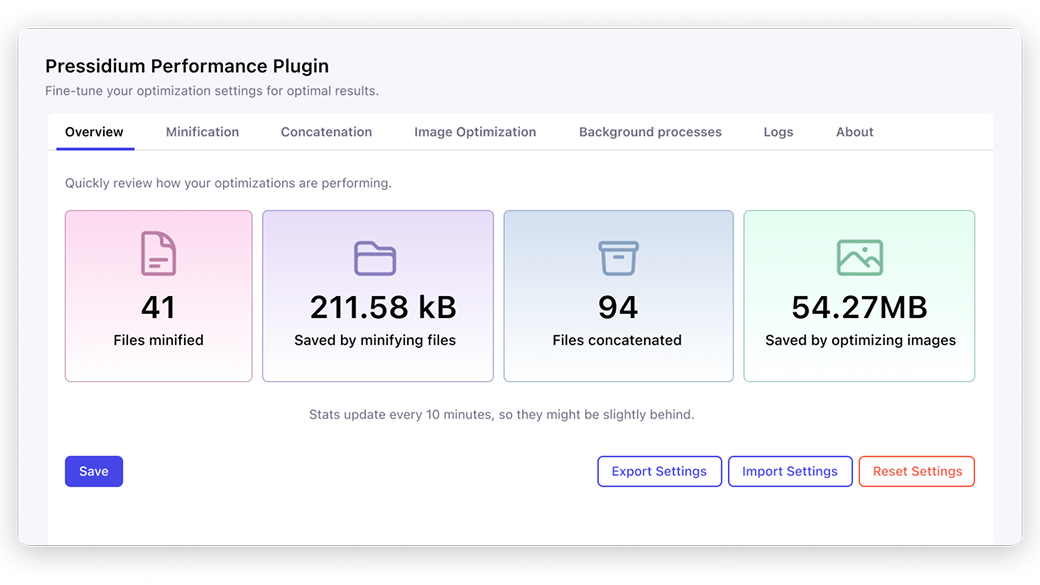Click Reset Settings
1040x585 pixels.
coord(917,471)
